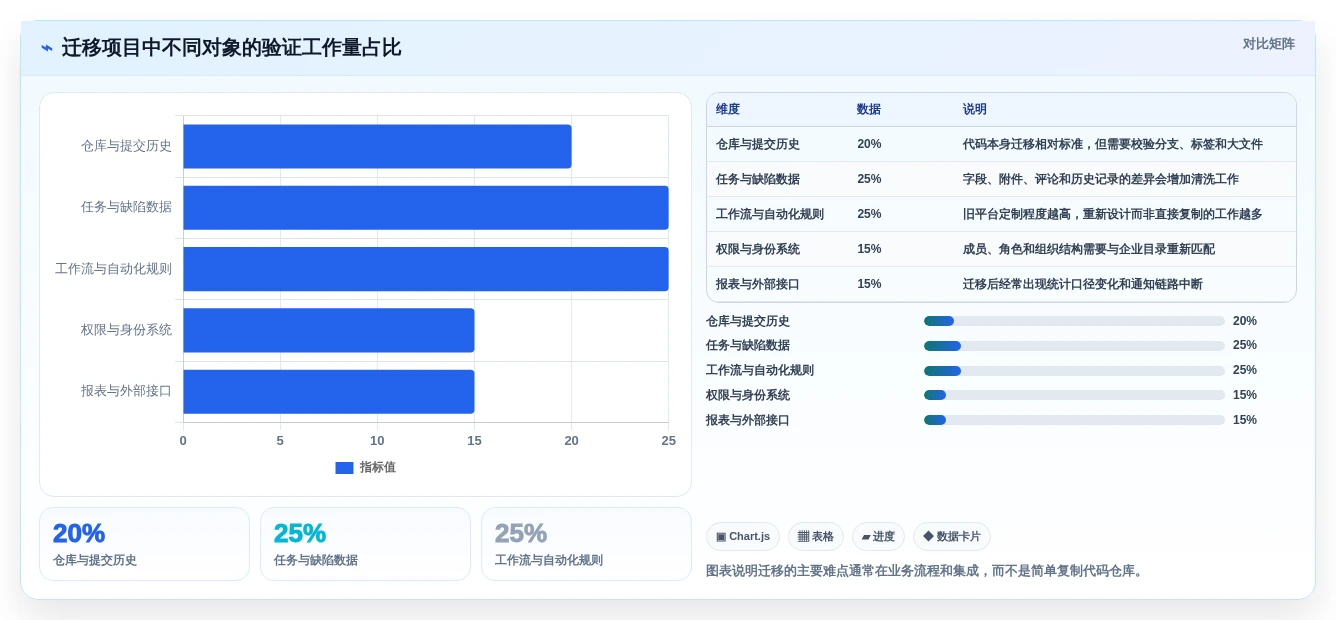Click the 数据 column header
The height and width of the screenshot is (620, 1336).
click(869, 110)
